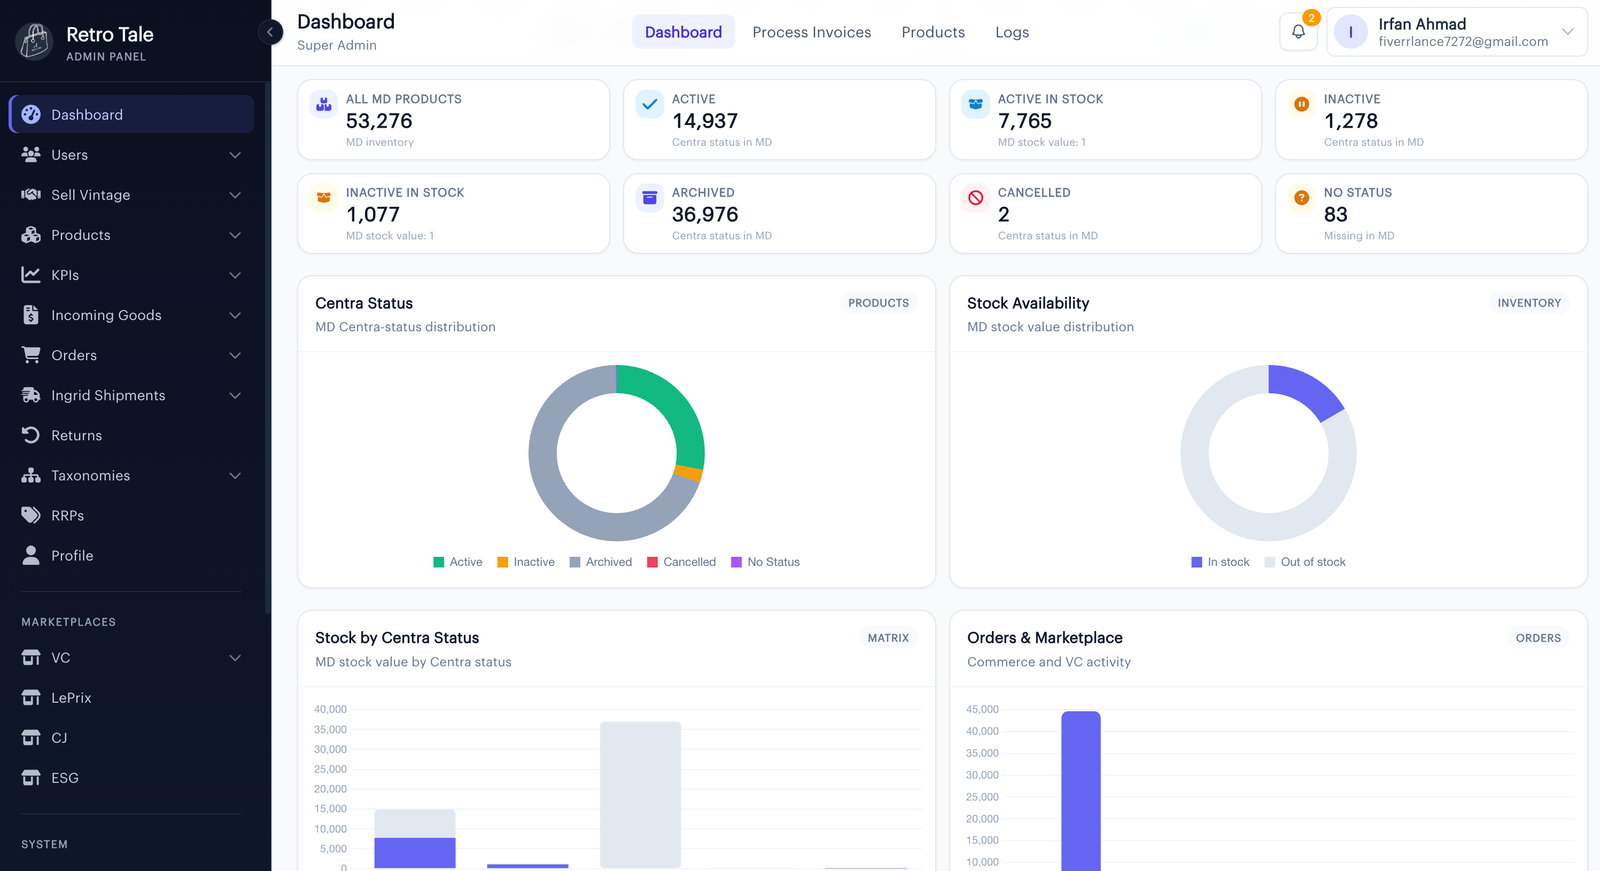Click the tall purple Orders bar
Screen dimensions: 1600x871
(1081, 791)
